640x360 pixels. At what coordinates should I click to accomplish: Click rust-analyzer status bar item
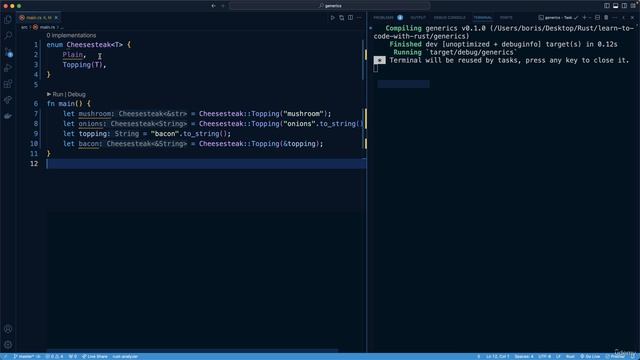coord(125,356)
